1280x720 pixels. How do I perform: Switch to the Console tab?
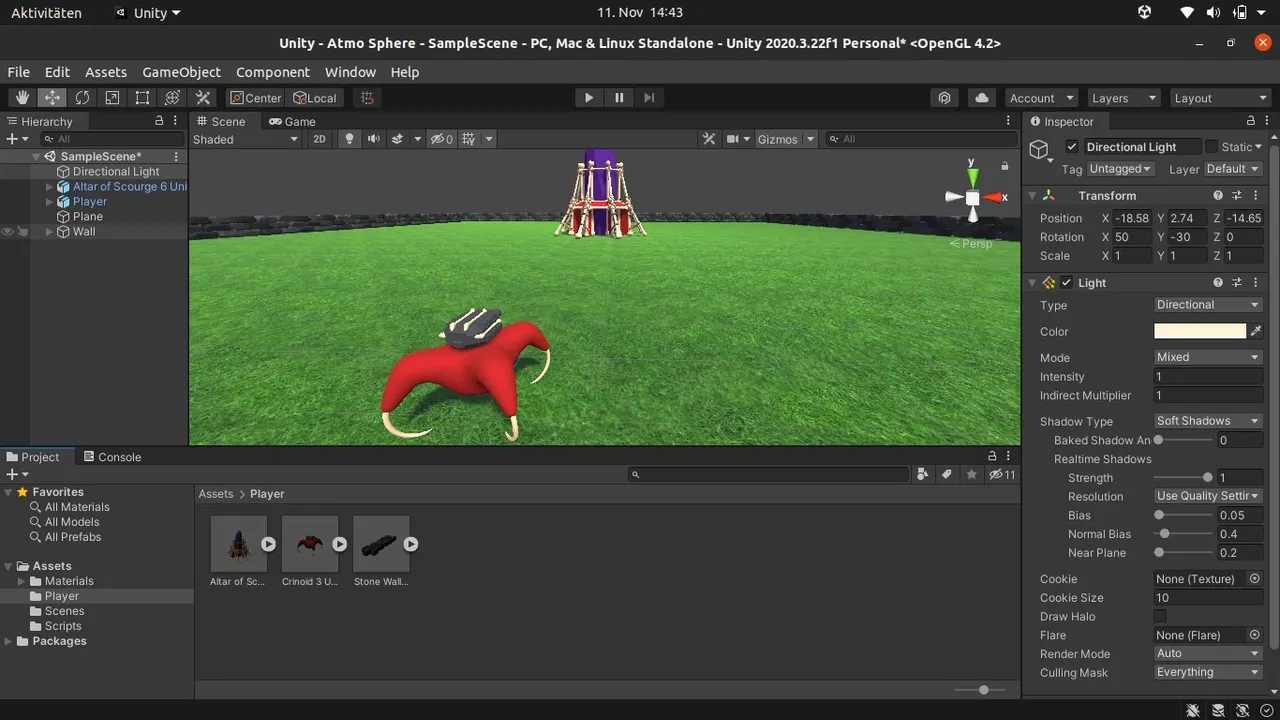coord(112,457)
